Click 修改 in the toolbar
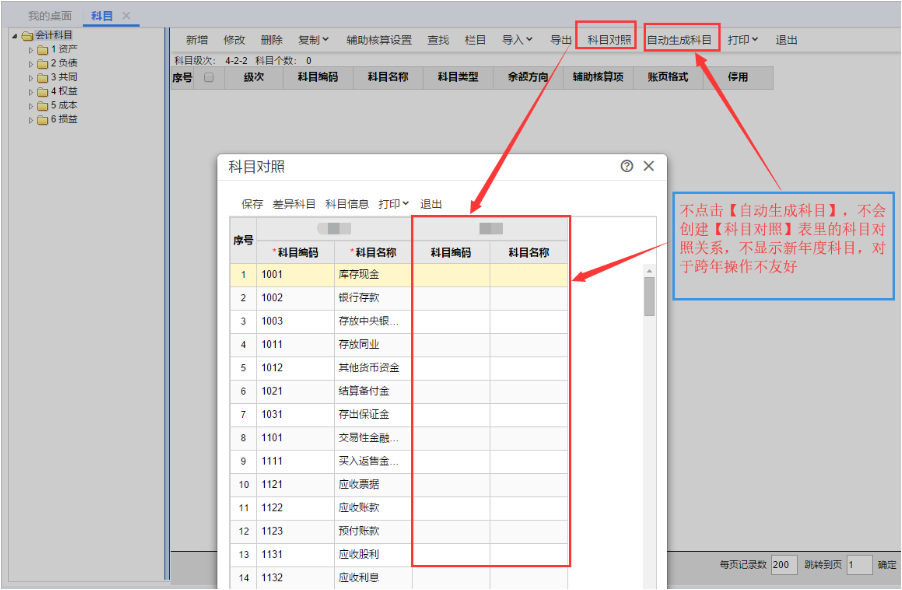The height and width of the screenshot is (590, 902). (234, 40)
